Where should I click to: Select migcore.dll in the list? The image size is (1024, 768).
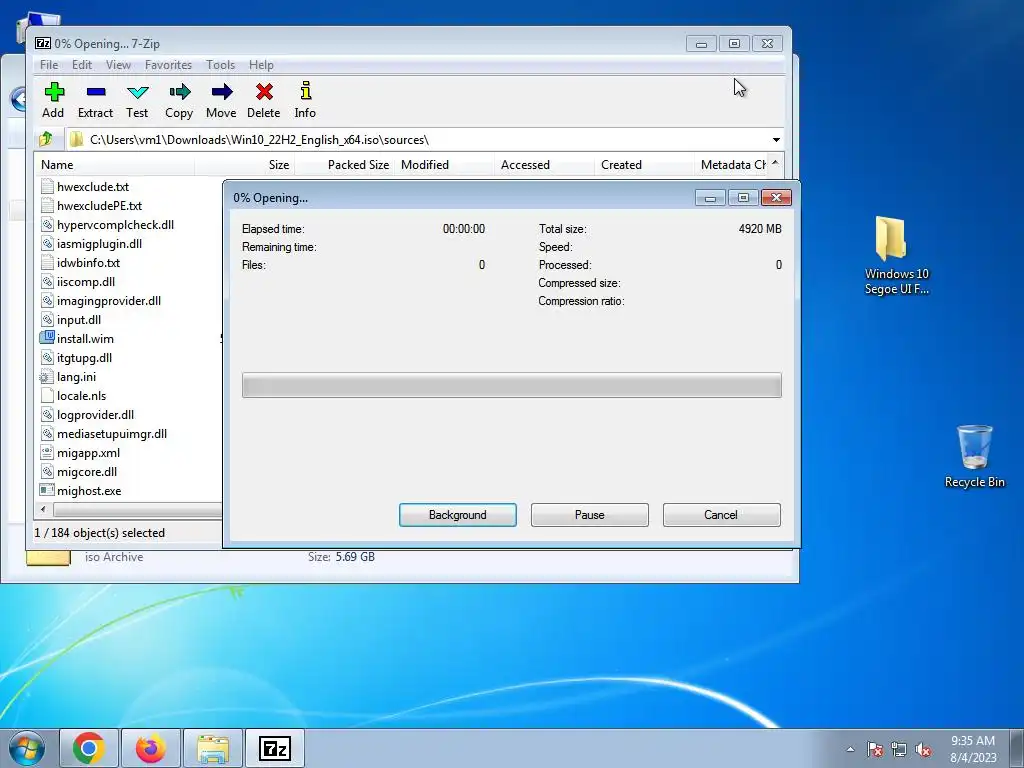87,472
